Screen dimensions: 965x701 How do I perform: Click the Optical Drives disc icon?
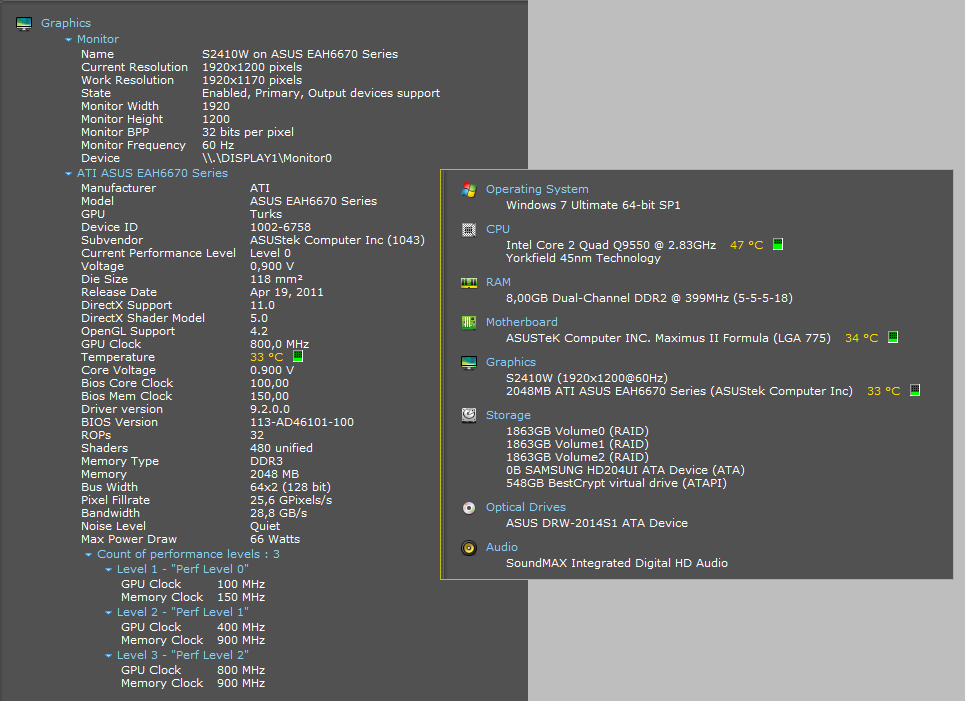pos(468,507)
